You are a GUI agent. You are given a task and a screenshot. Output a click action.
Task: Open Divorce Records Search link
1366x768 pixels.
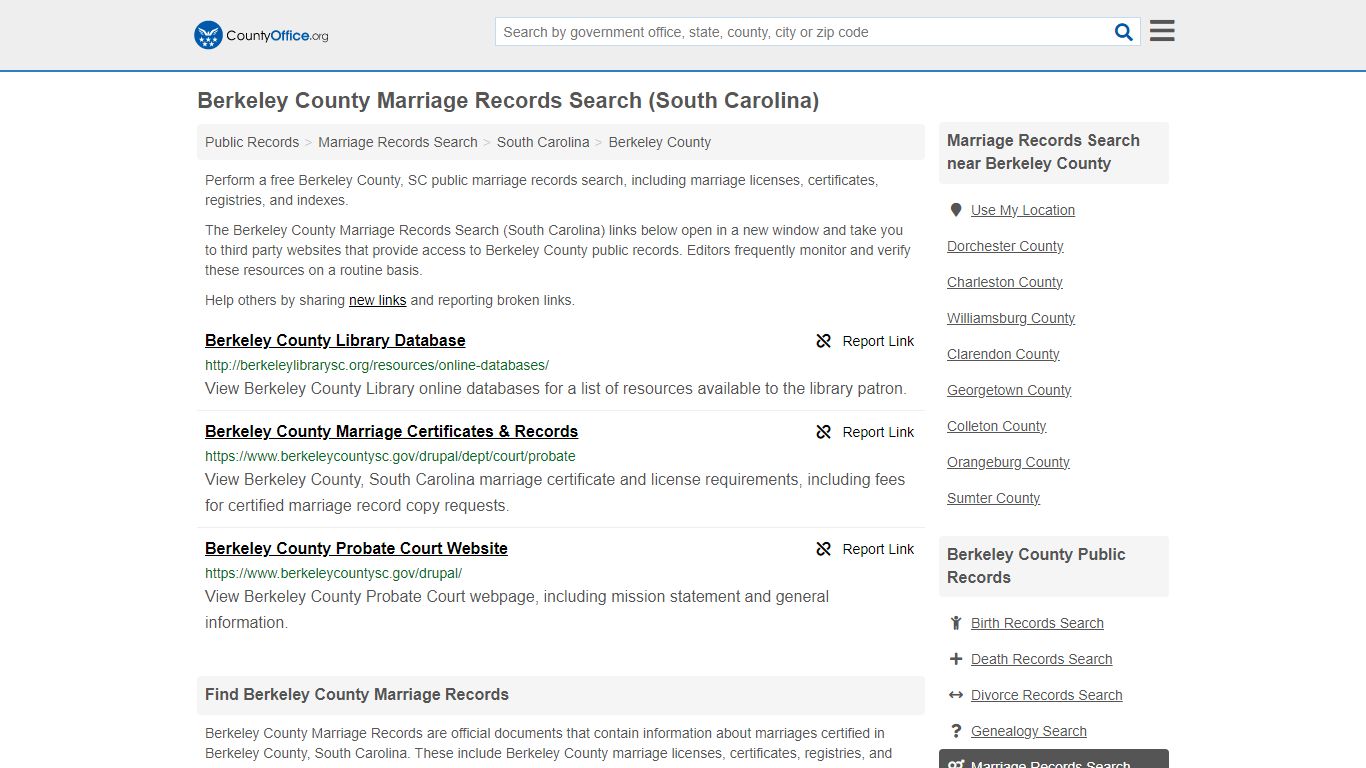pos(1046,695)
